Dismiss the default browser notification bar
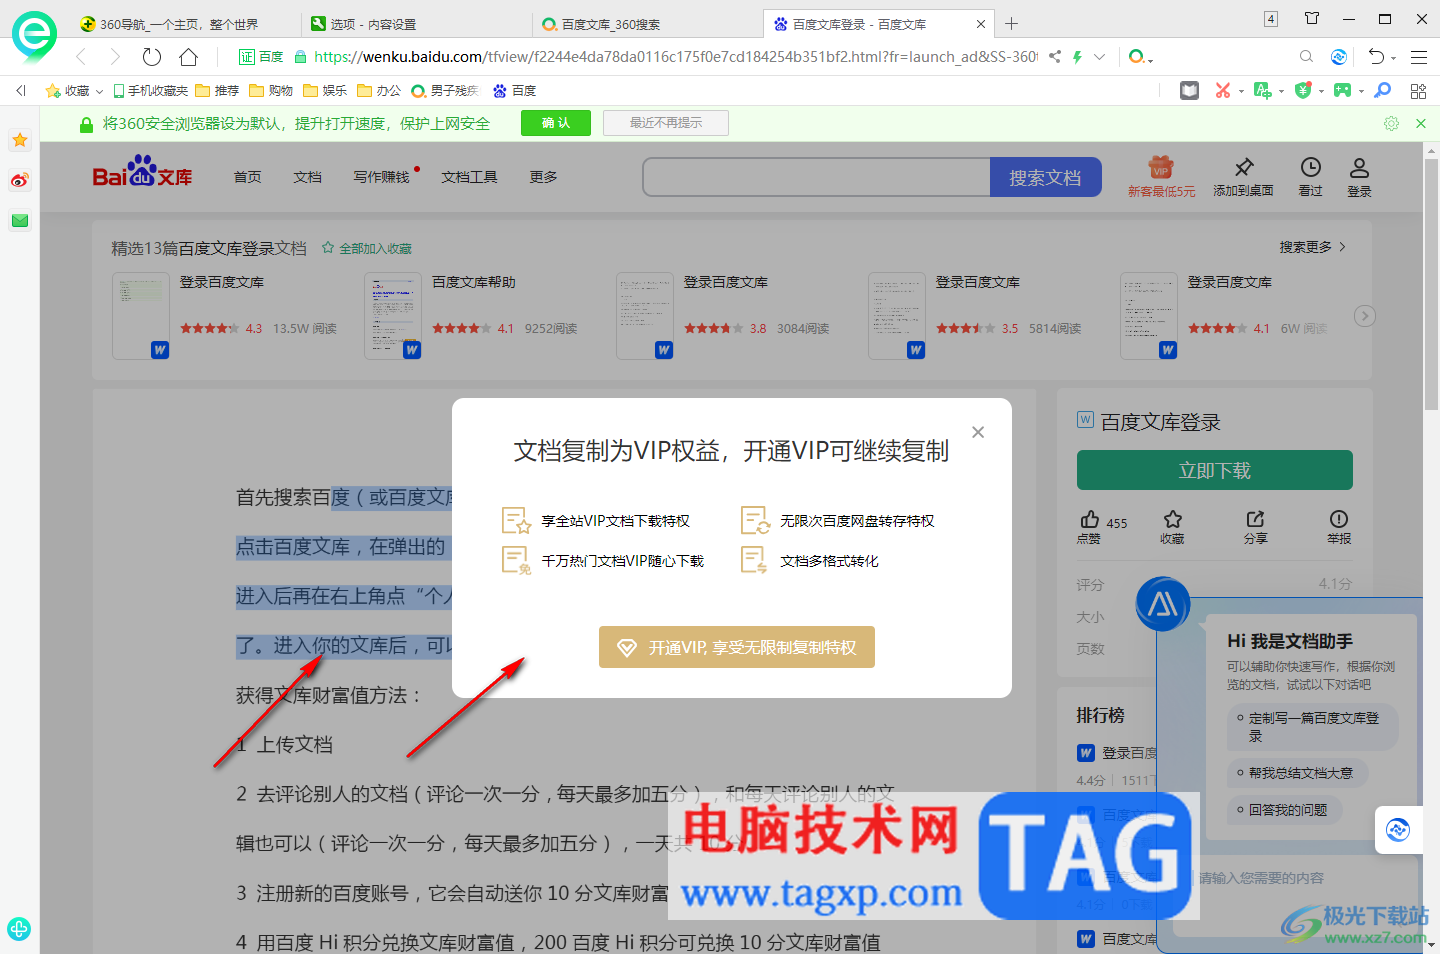The image size is (1440, 954). [x=1421, y=123]
